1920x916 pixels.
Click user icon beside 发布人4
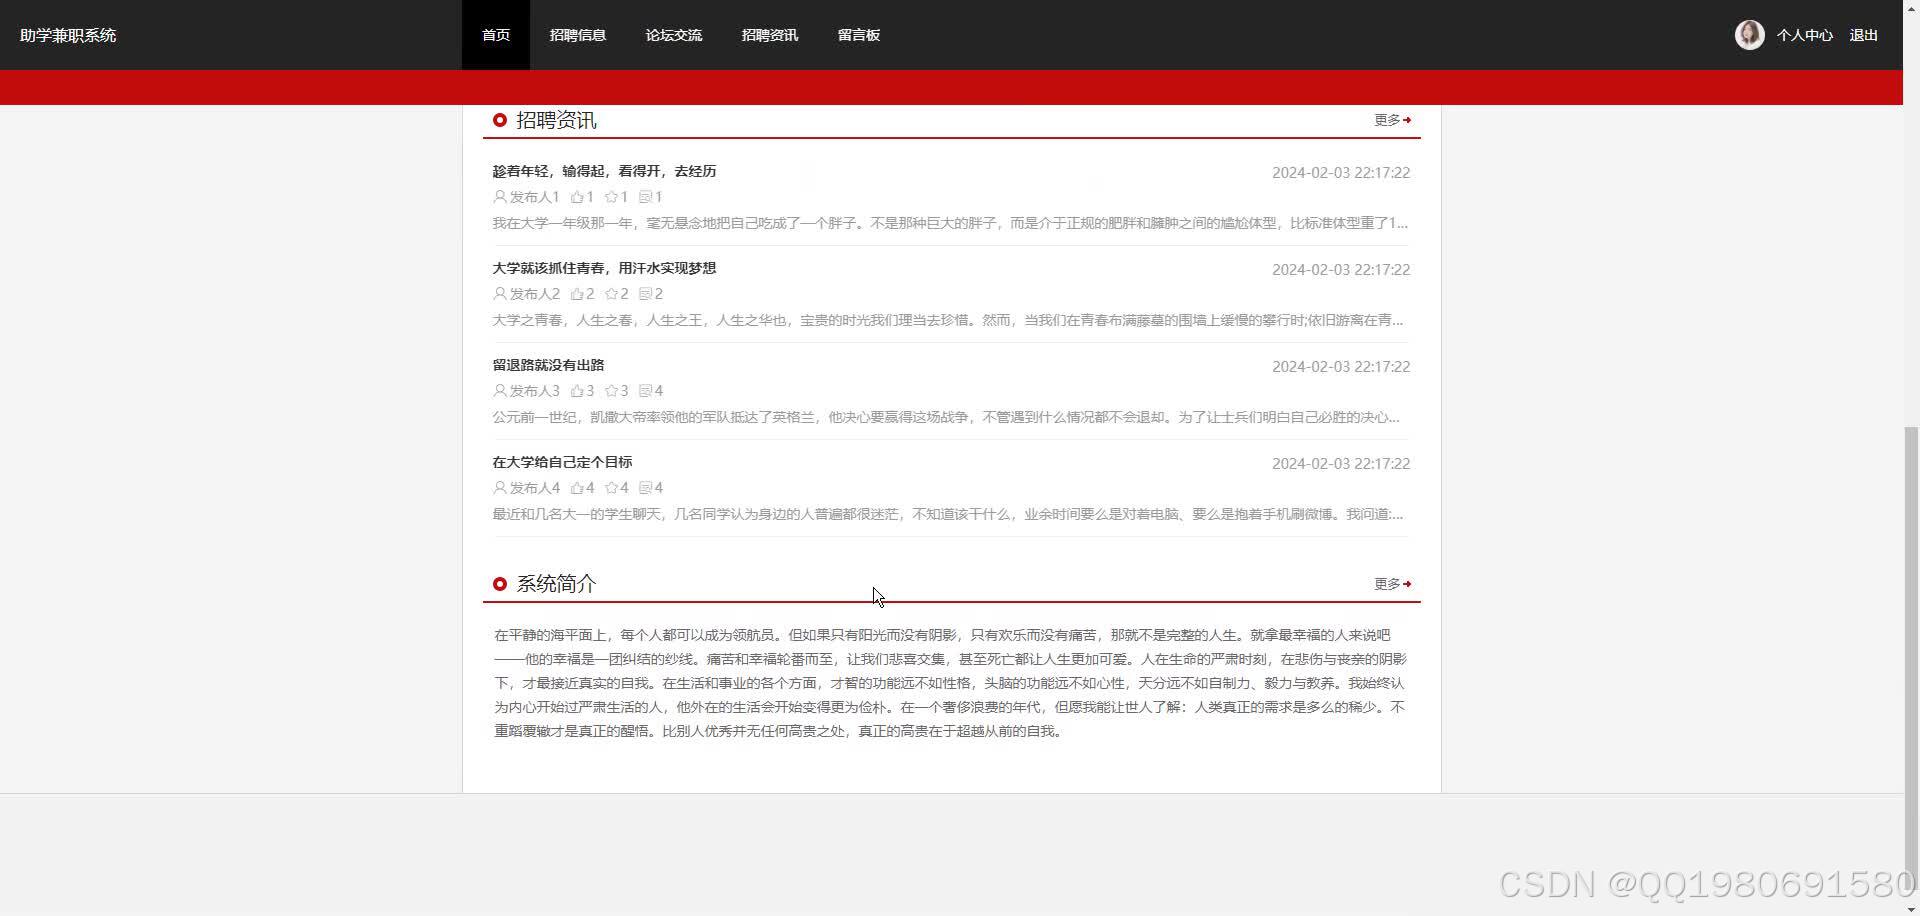tap(500, 488)
